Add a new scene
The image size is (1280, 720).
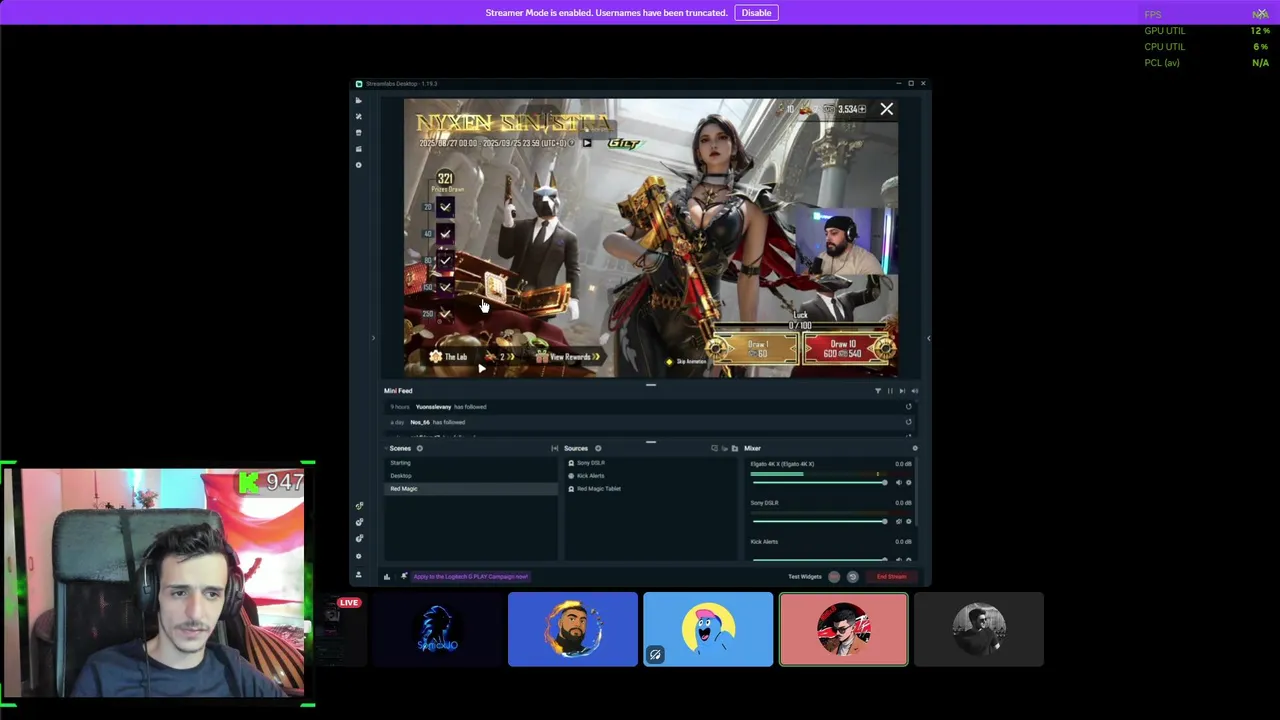[420, 448]
